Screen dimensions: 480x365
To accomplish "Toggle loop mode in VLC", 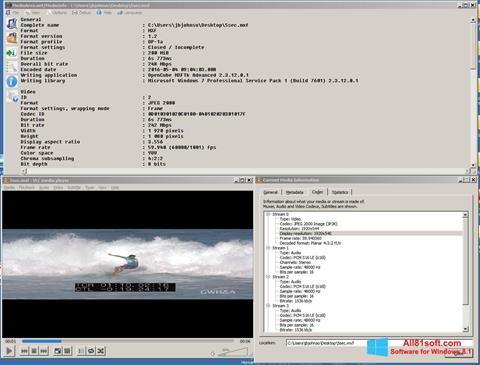I will click(x=91, y=351).
